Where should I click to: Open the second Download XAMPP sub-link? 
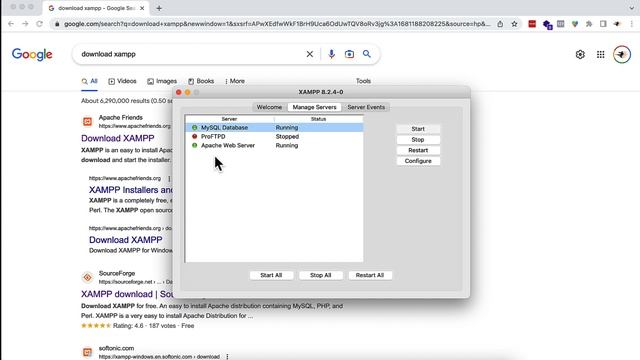tap(126, 240)
